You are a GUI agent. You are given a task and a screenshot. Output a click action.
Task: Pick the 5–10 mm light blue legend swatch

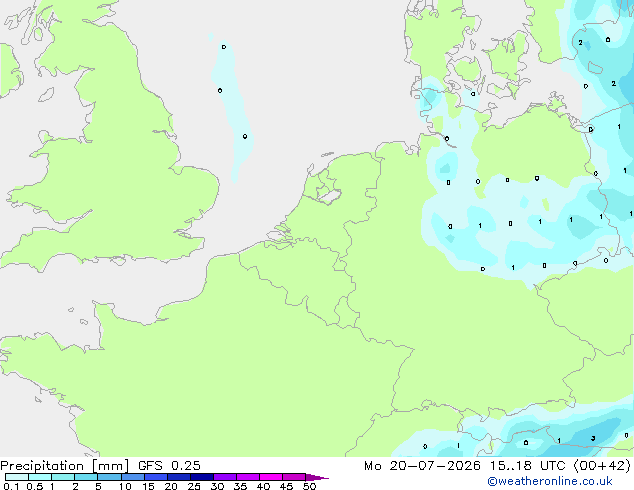109,477
